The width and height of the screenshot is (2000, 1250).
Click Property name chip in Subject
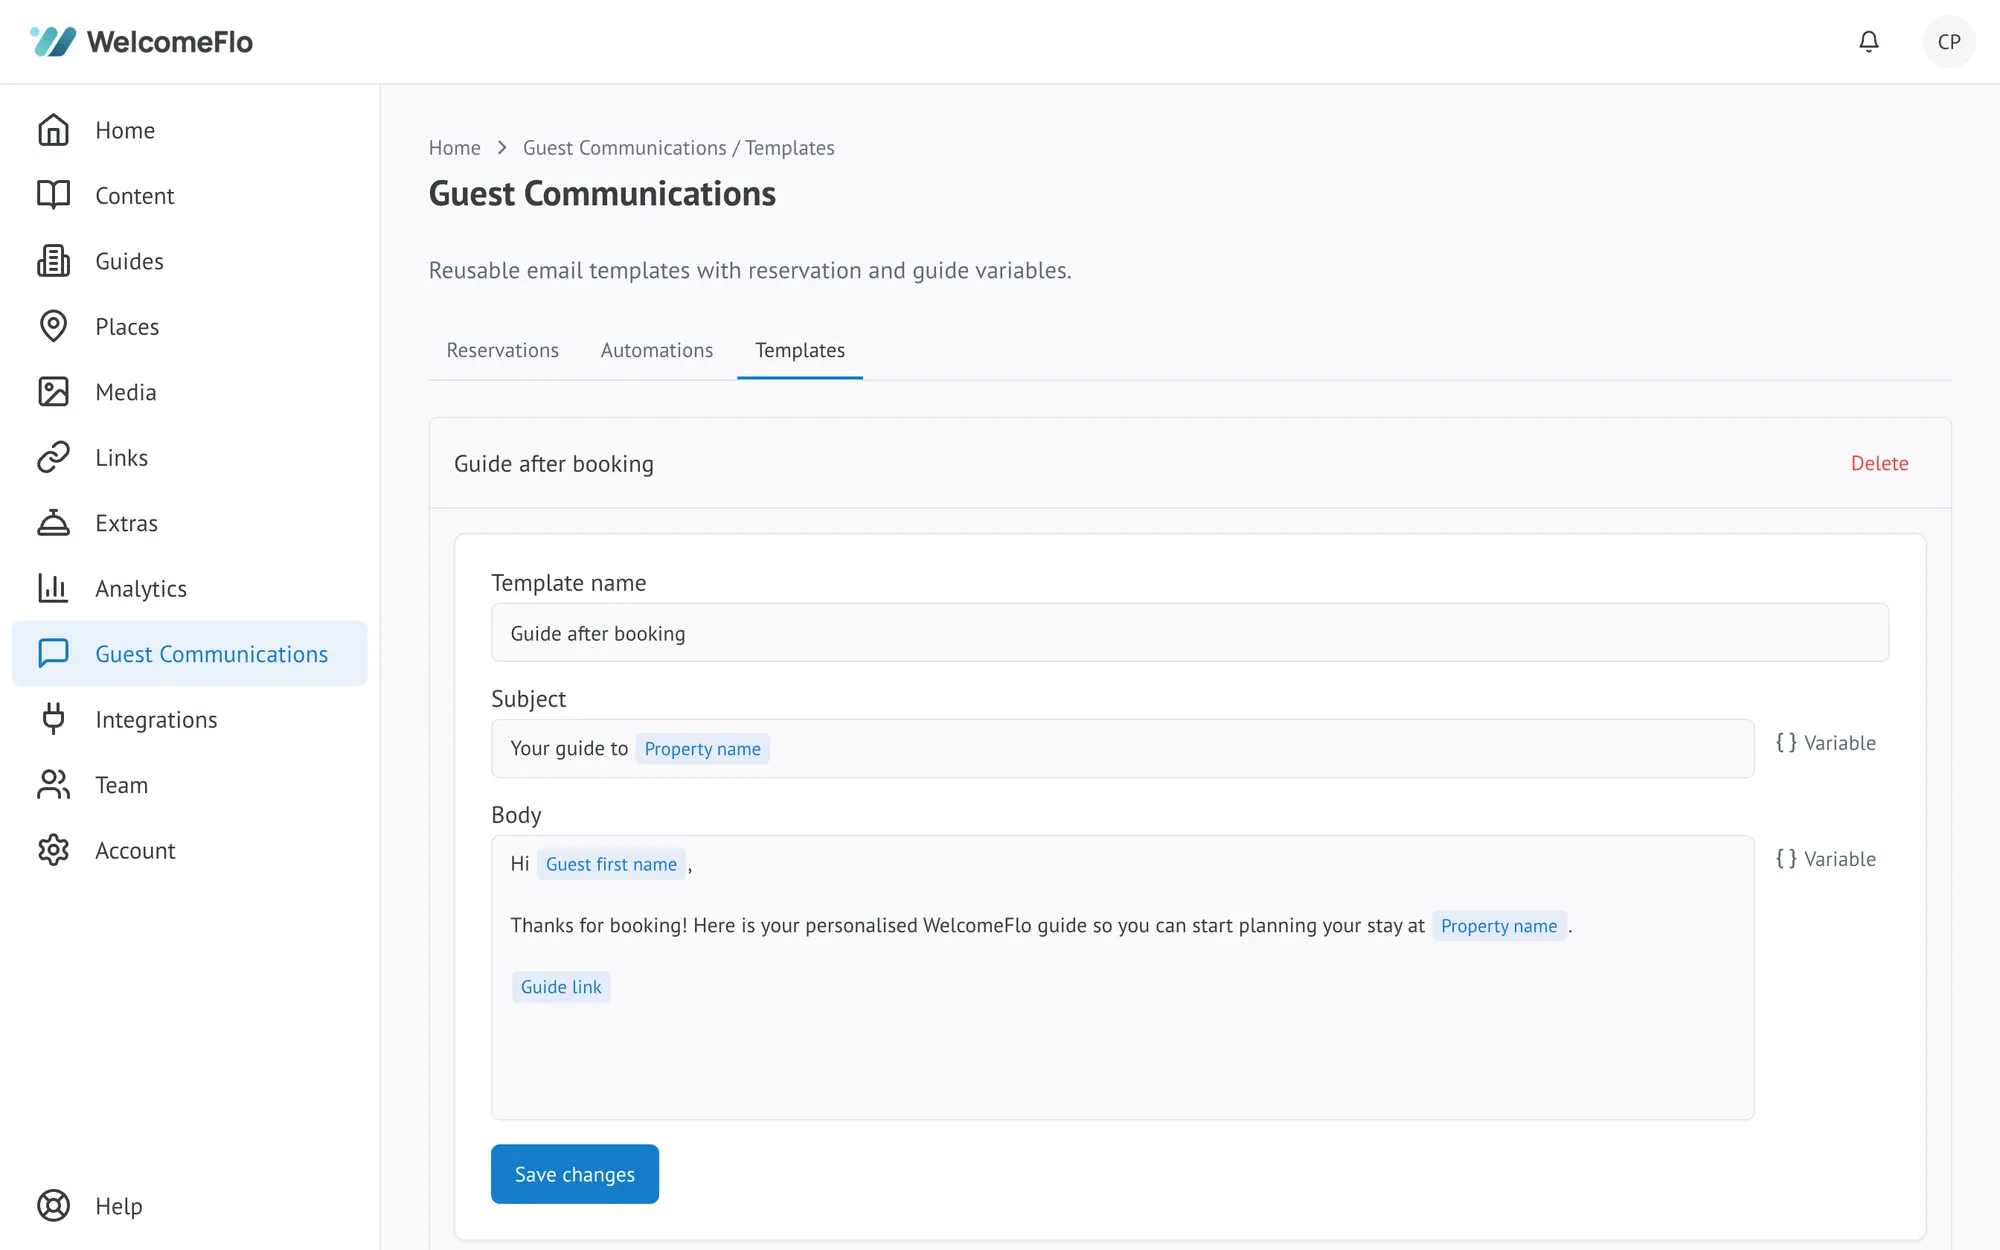click(702, 749)
